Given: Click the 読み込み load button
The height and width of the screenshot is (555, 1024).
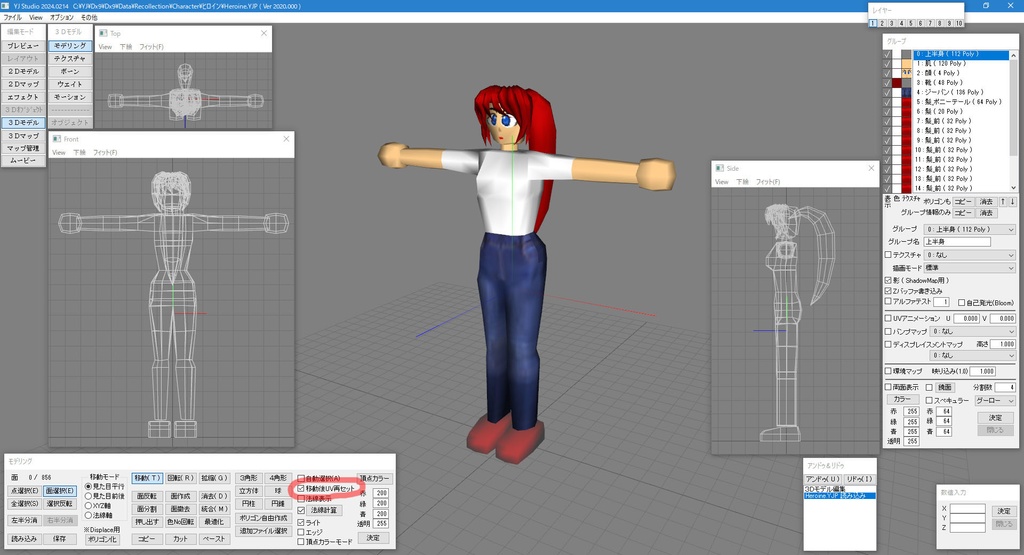Looking at the screenshot, I should coord(24,539).
